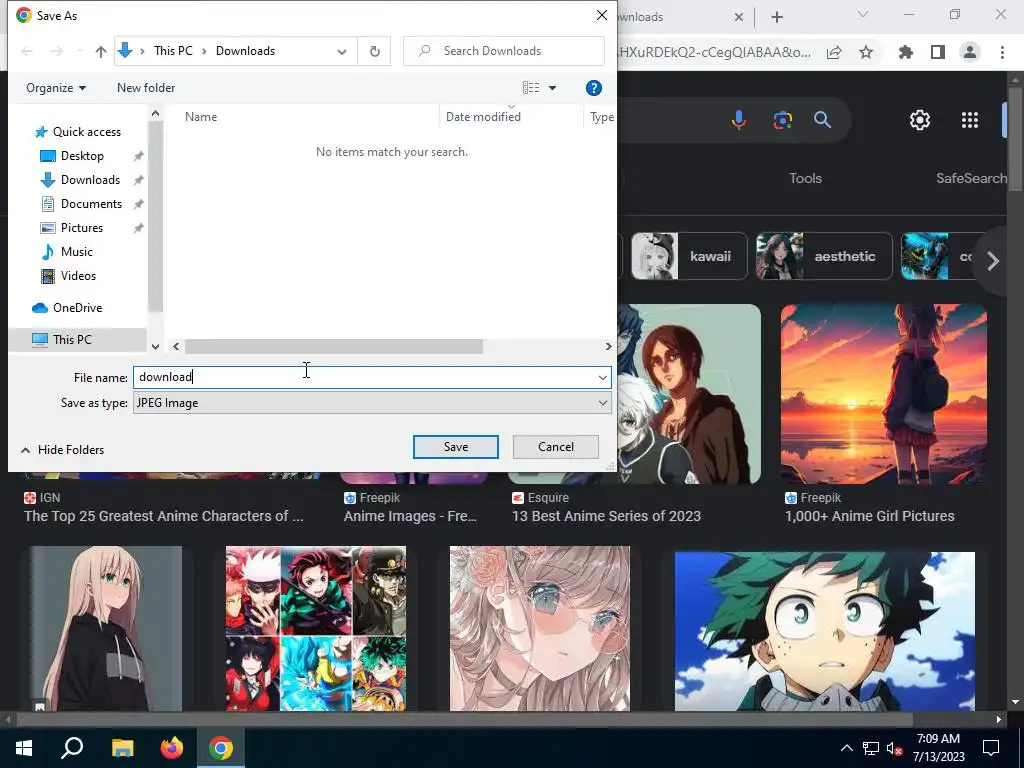Click the Up one level arrow in Save As
This screenshot has height=768, width=1024.
pyautogui.click(x=101, y=51)
